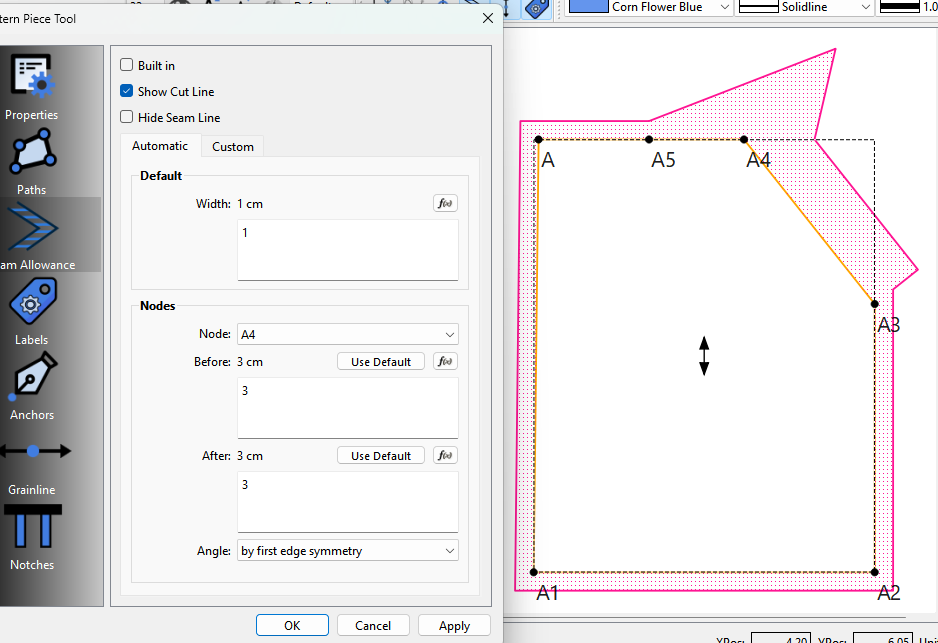Select the Notches section icon

pos(33,526)
